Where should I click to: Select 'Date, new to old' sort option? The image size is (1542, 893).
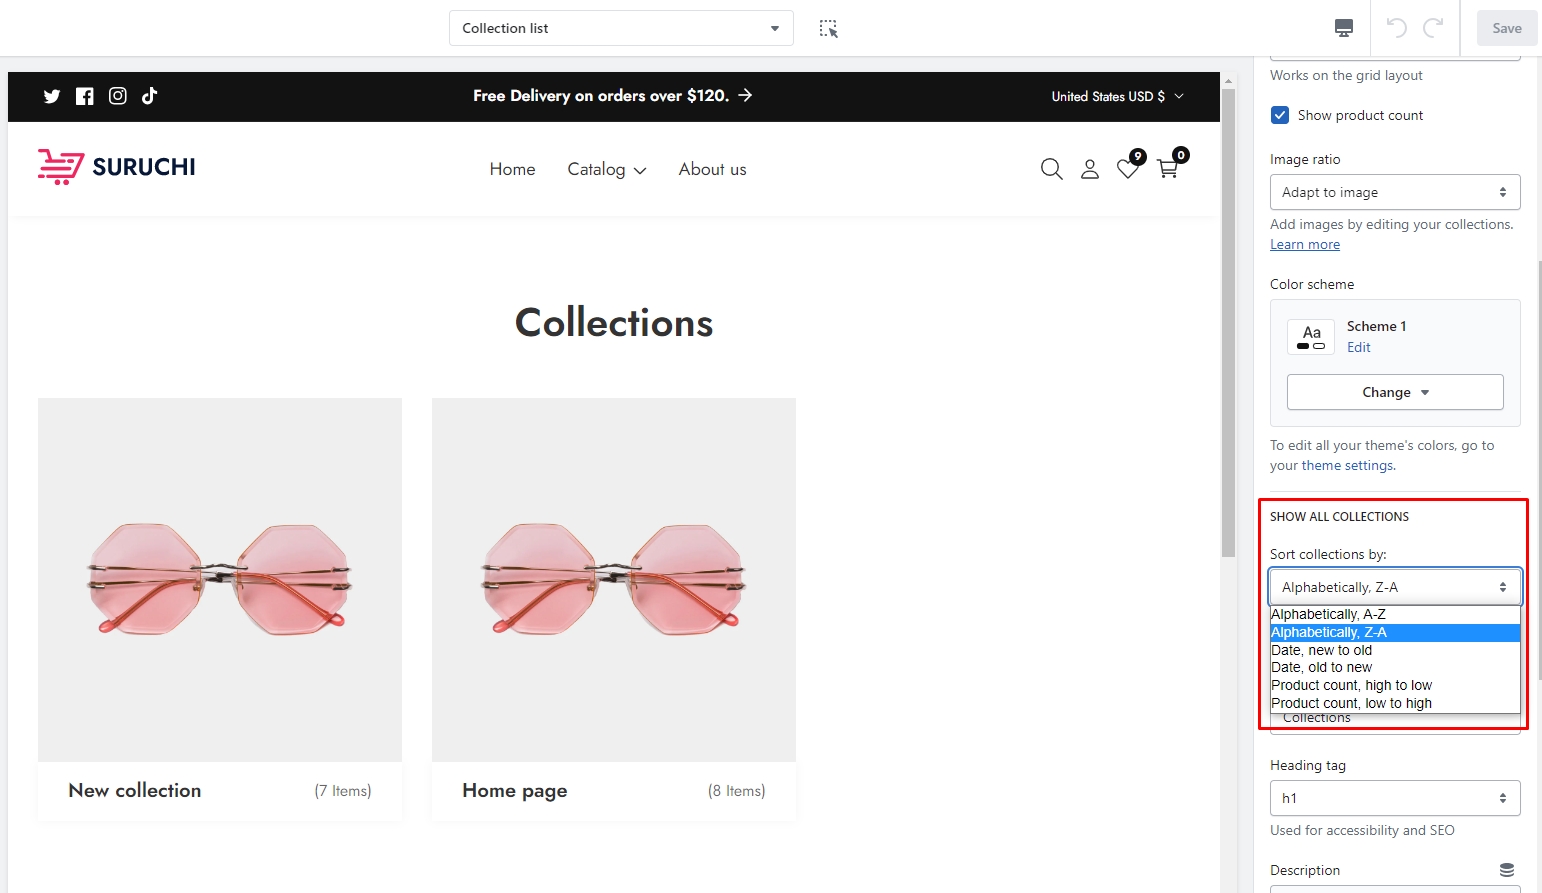[1321, 650]
